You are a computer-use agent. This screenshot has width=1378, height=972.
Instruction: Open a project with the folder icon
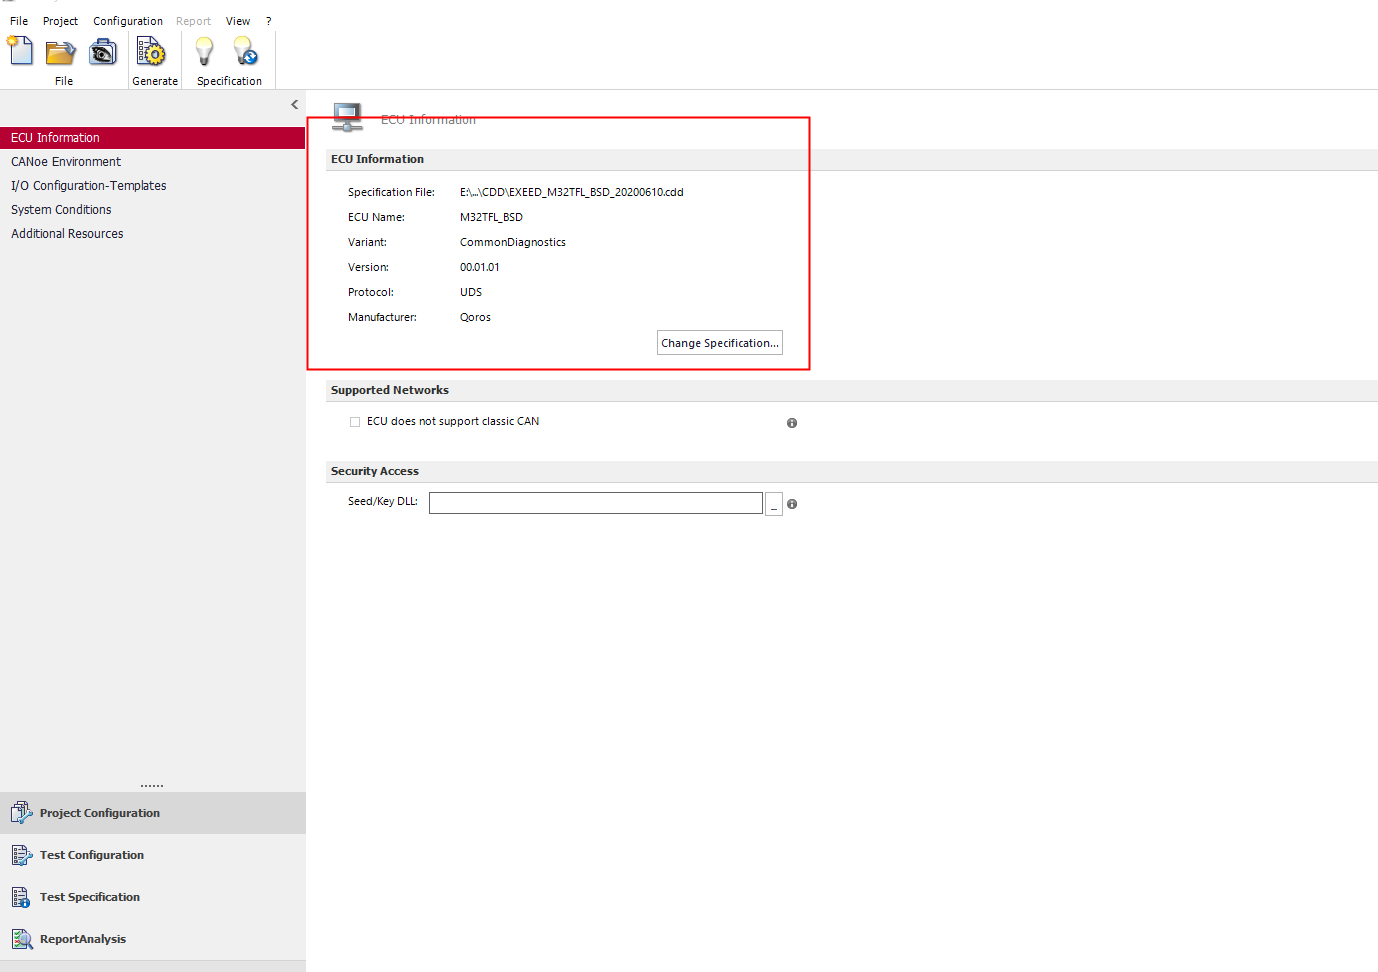pyautogui.click(x=61, y=51)
